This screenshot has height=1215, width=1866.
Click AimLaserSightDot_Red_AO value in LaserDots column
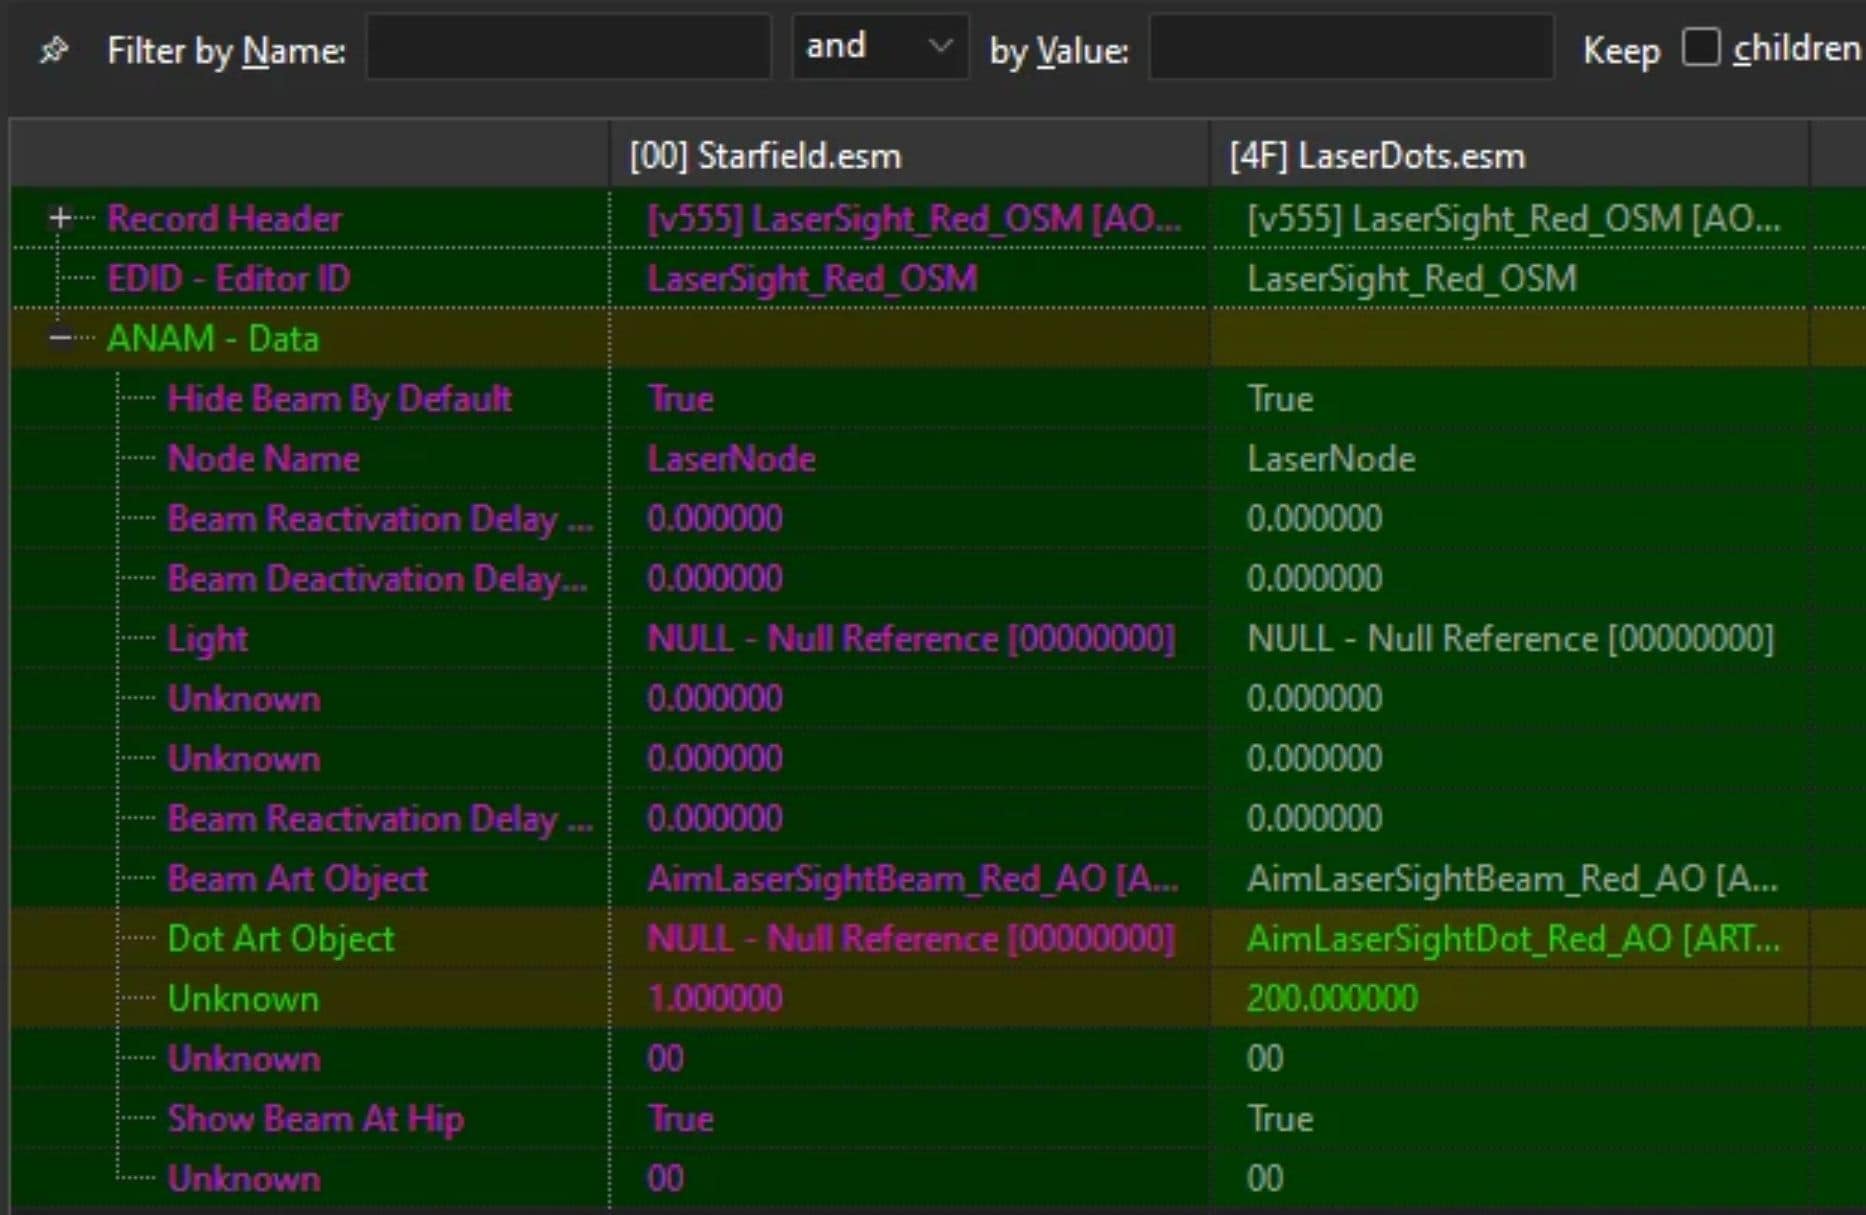(x=1511, y=939)
